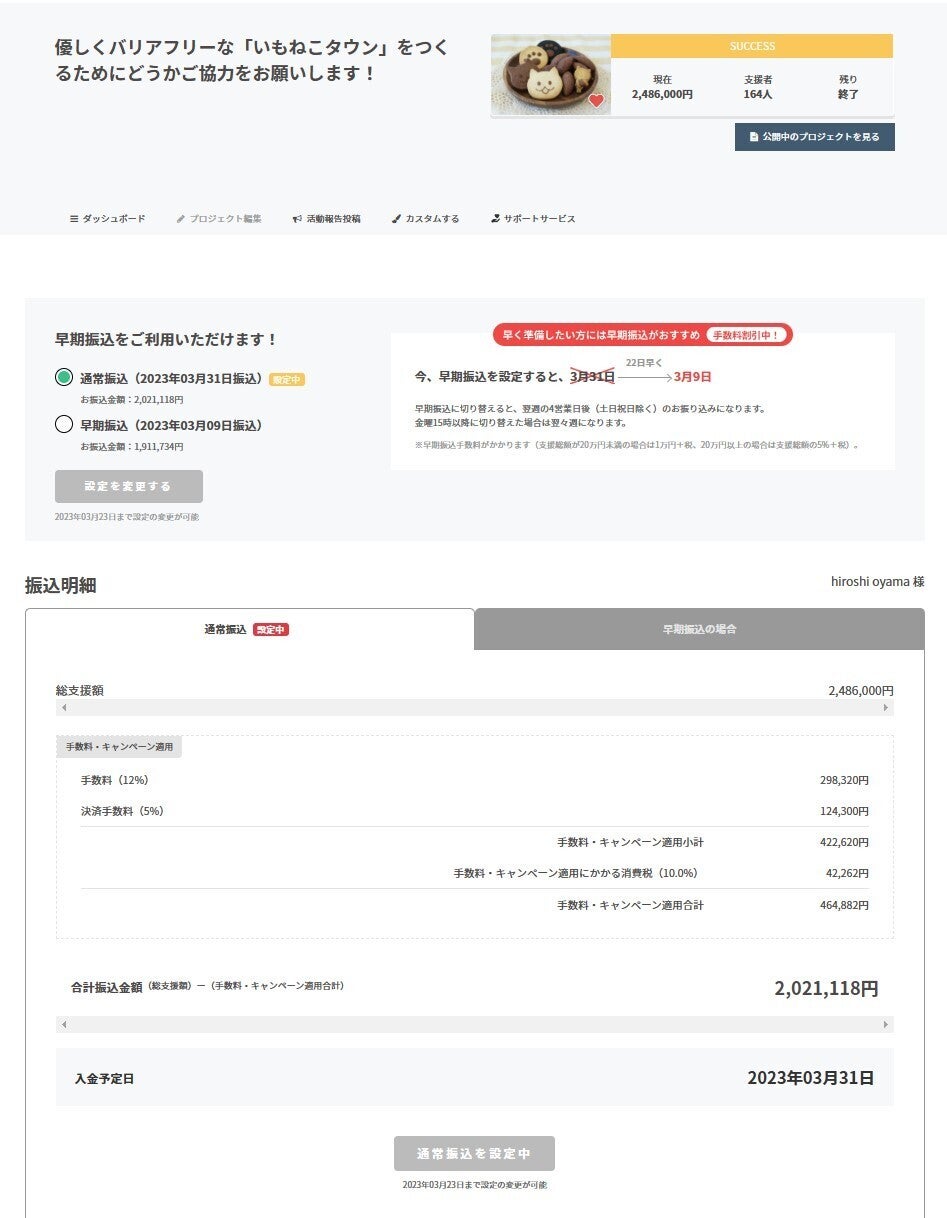
Task: Select 早期振込 (2023年03月09日振込) radio button
Action: 64,424
